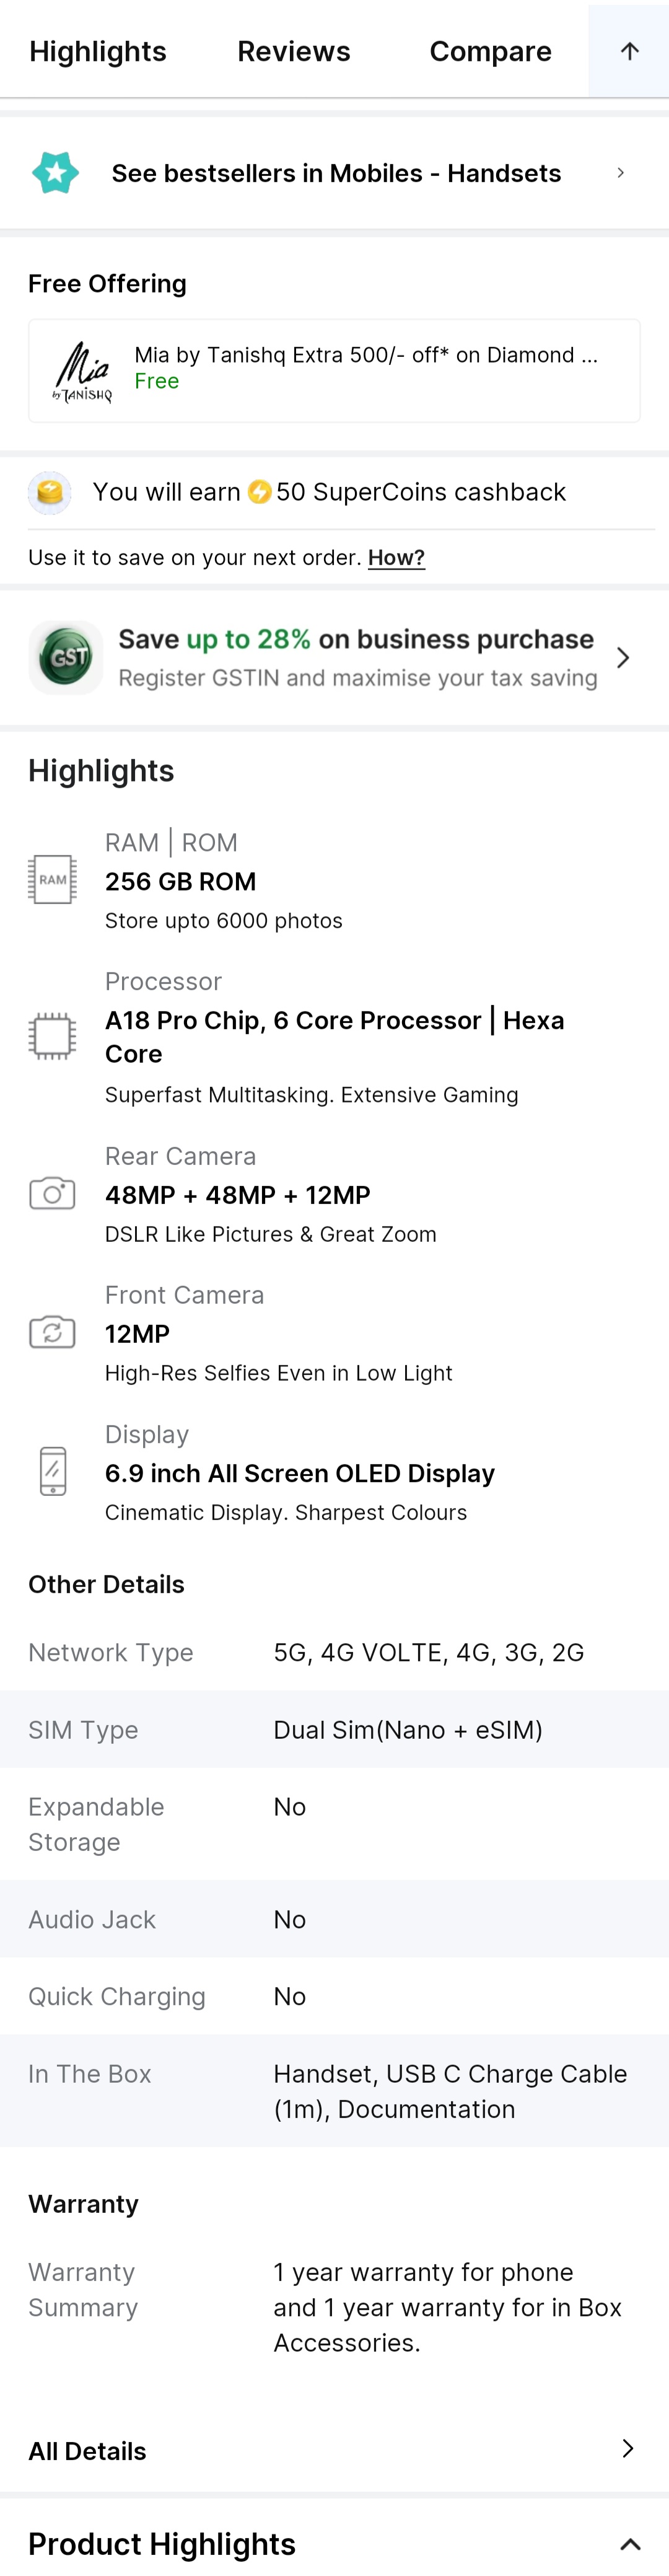This screenshot has width=669, height=2576.
Task: Click the RAM chip icon
Action: pyautogui.click(x=52, y=880)
